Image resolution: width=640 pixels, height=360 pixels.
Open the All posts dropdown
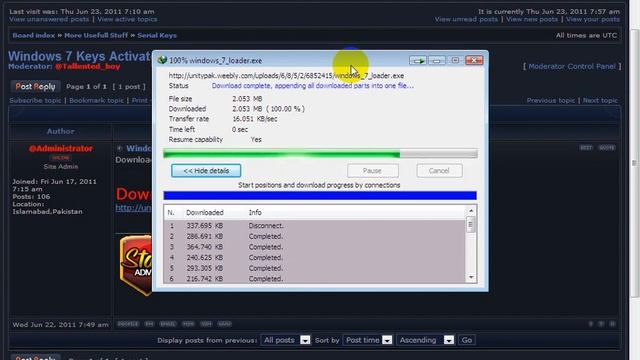pyautogui.click(x=286, y=340)
